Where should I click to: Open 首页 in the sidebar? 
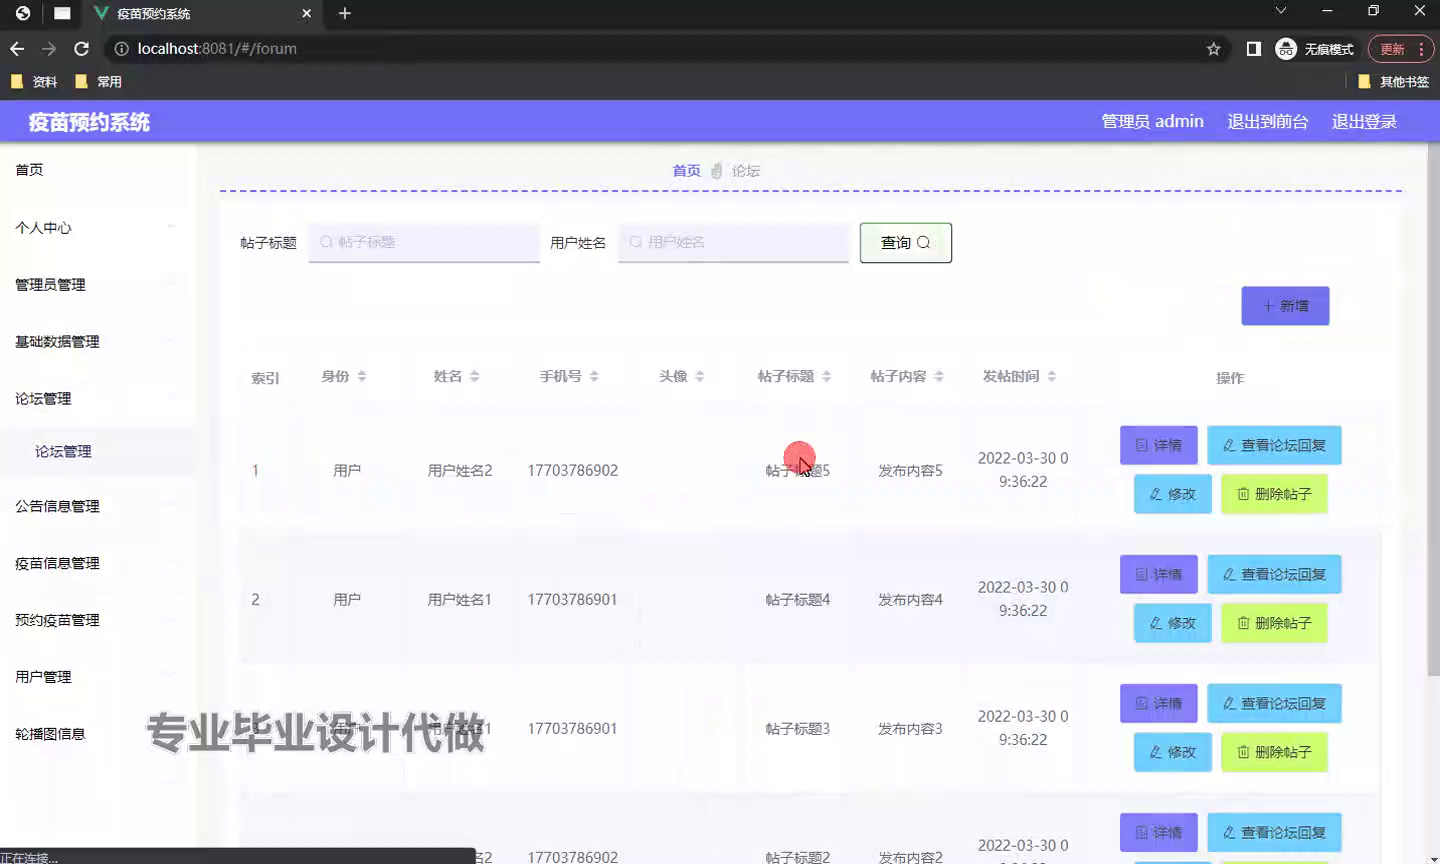pyautogui.click(x=97, y=170)
